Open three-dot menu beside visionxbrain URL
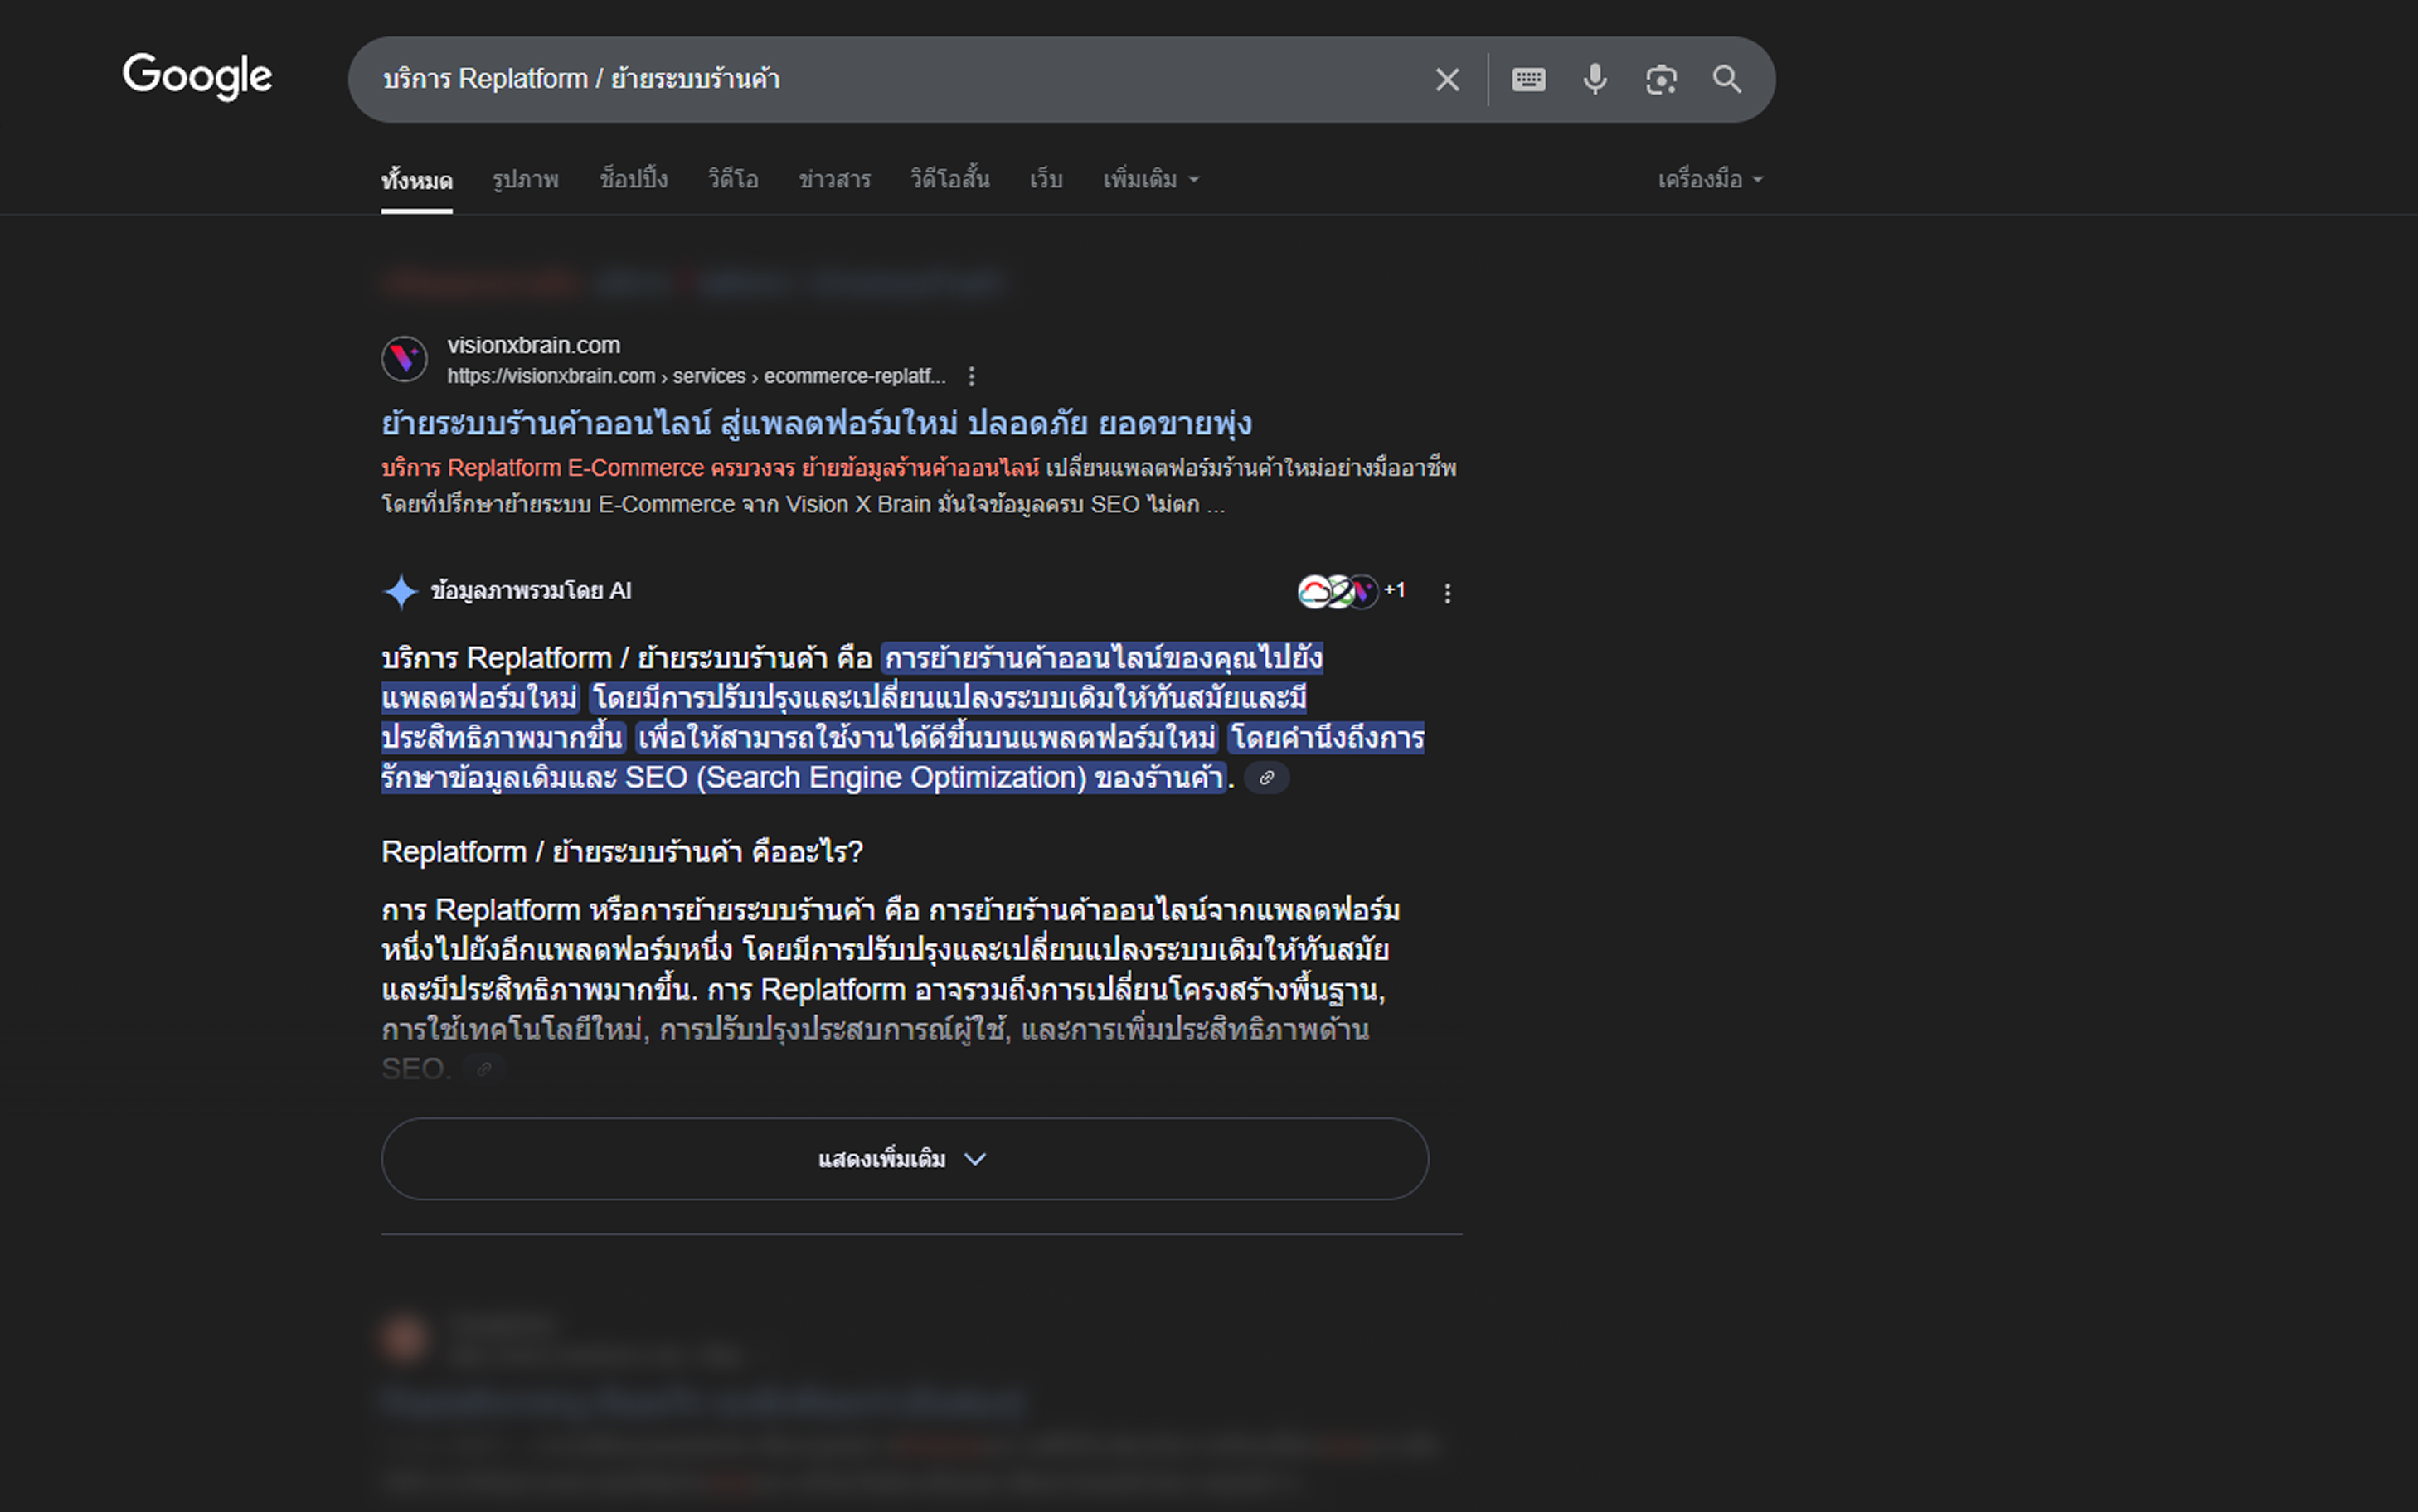 tap(971, 376)
